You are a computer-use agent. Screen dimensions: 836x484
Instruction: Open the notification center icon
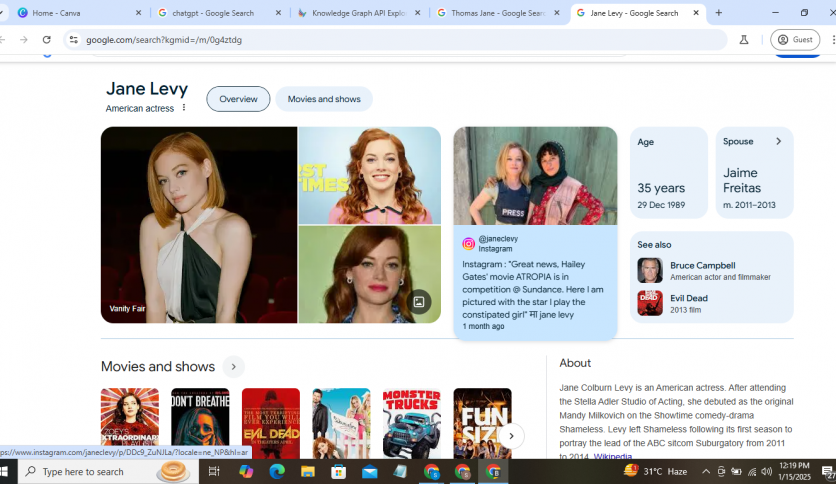[x=827, y=471]
